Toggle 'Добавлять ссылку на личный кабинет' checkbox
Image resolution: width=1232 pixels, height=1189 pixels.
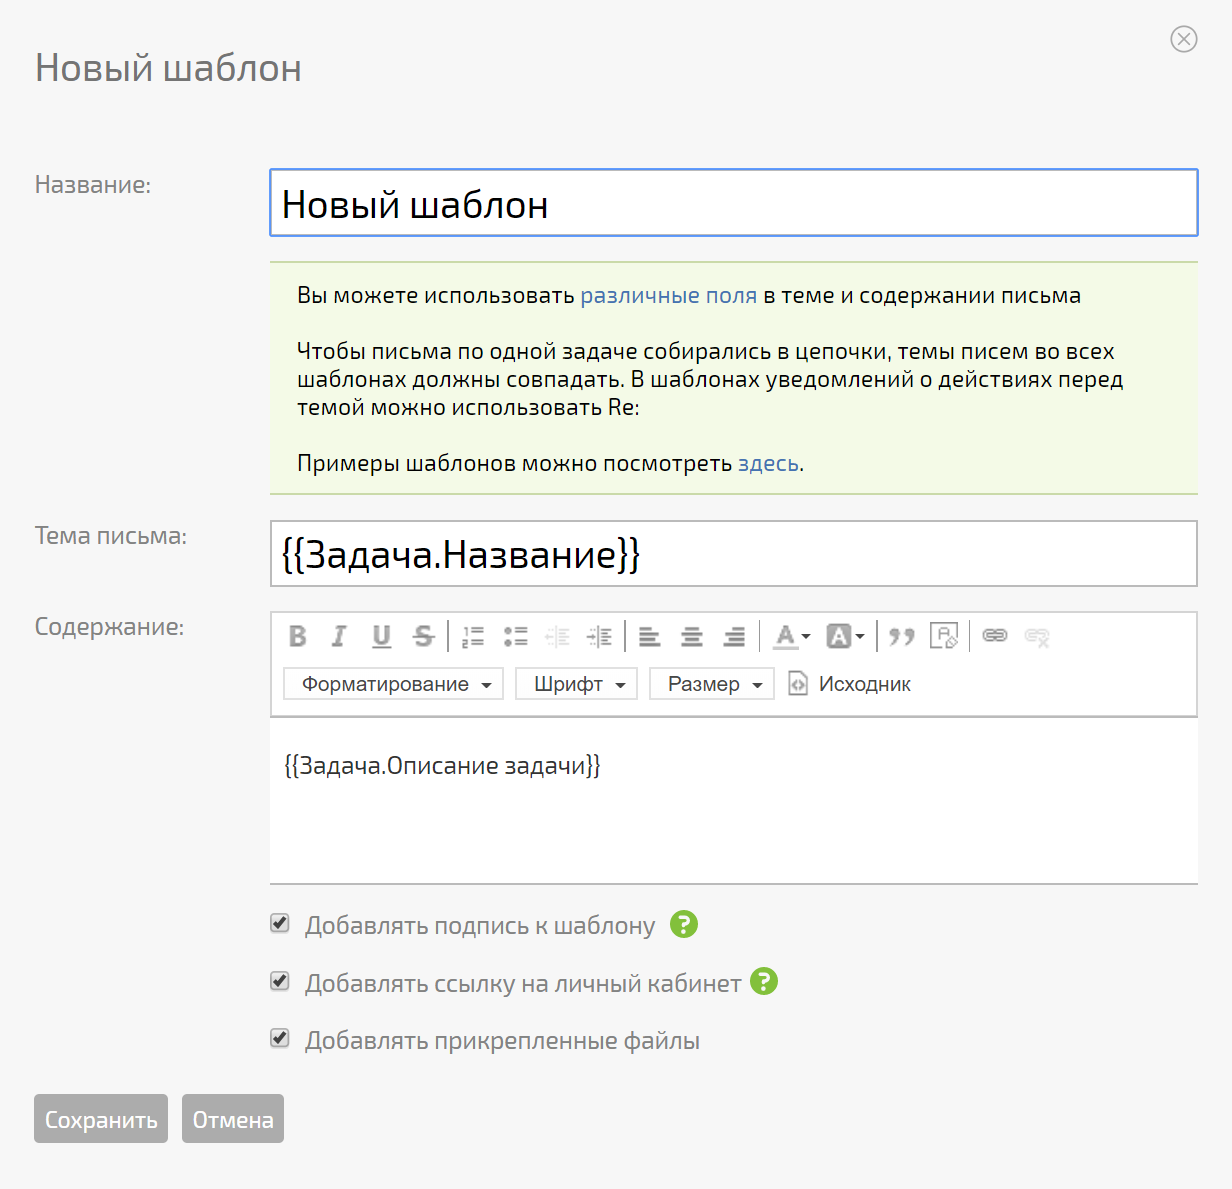coord(280,981)
